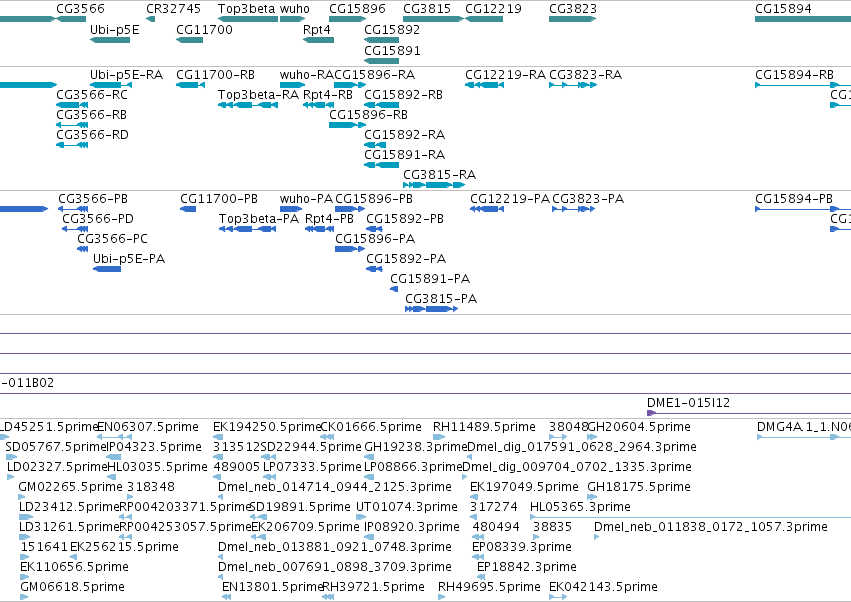Select the CG15892-RA transcript
Viewport: 851px width, 602px height.
click(404, 135)
